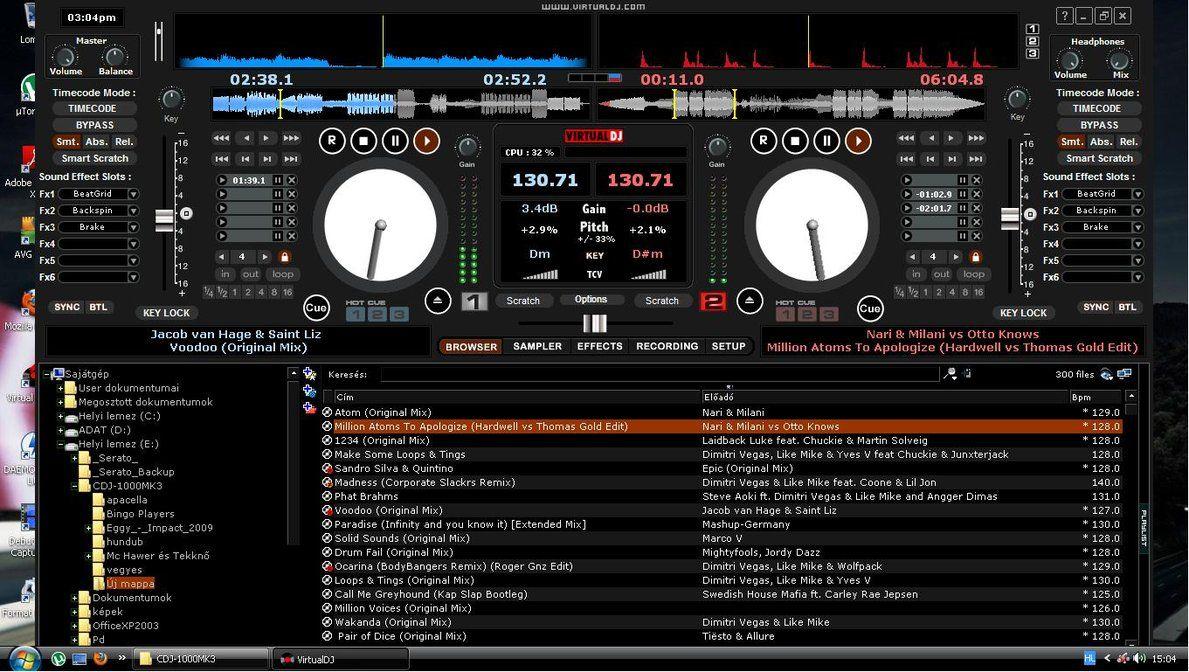1189x672 pixels.
Task: Enable SYNC on the left deck
Action: click(67, 307)
